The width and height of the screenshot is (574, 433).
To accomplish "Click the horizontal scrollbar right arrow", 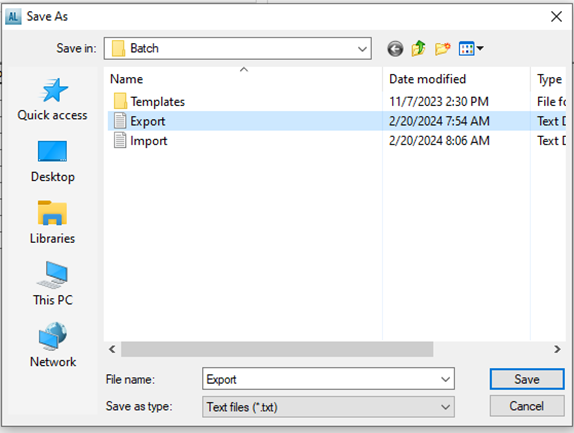I will pos(557,349).
